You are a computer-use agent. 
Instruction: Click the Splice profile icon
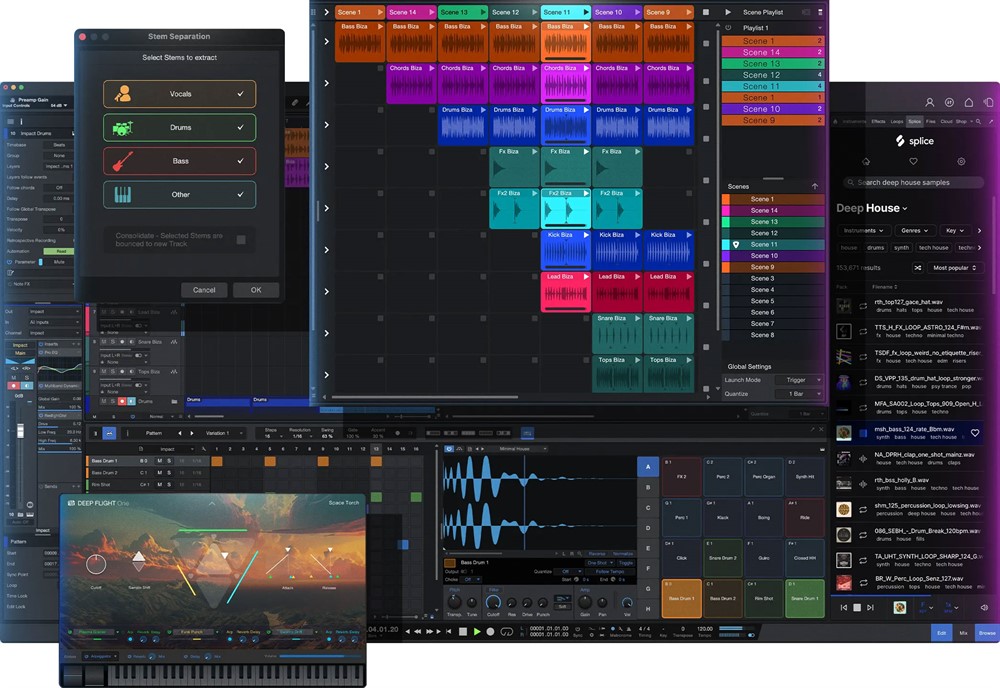930,102
